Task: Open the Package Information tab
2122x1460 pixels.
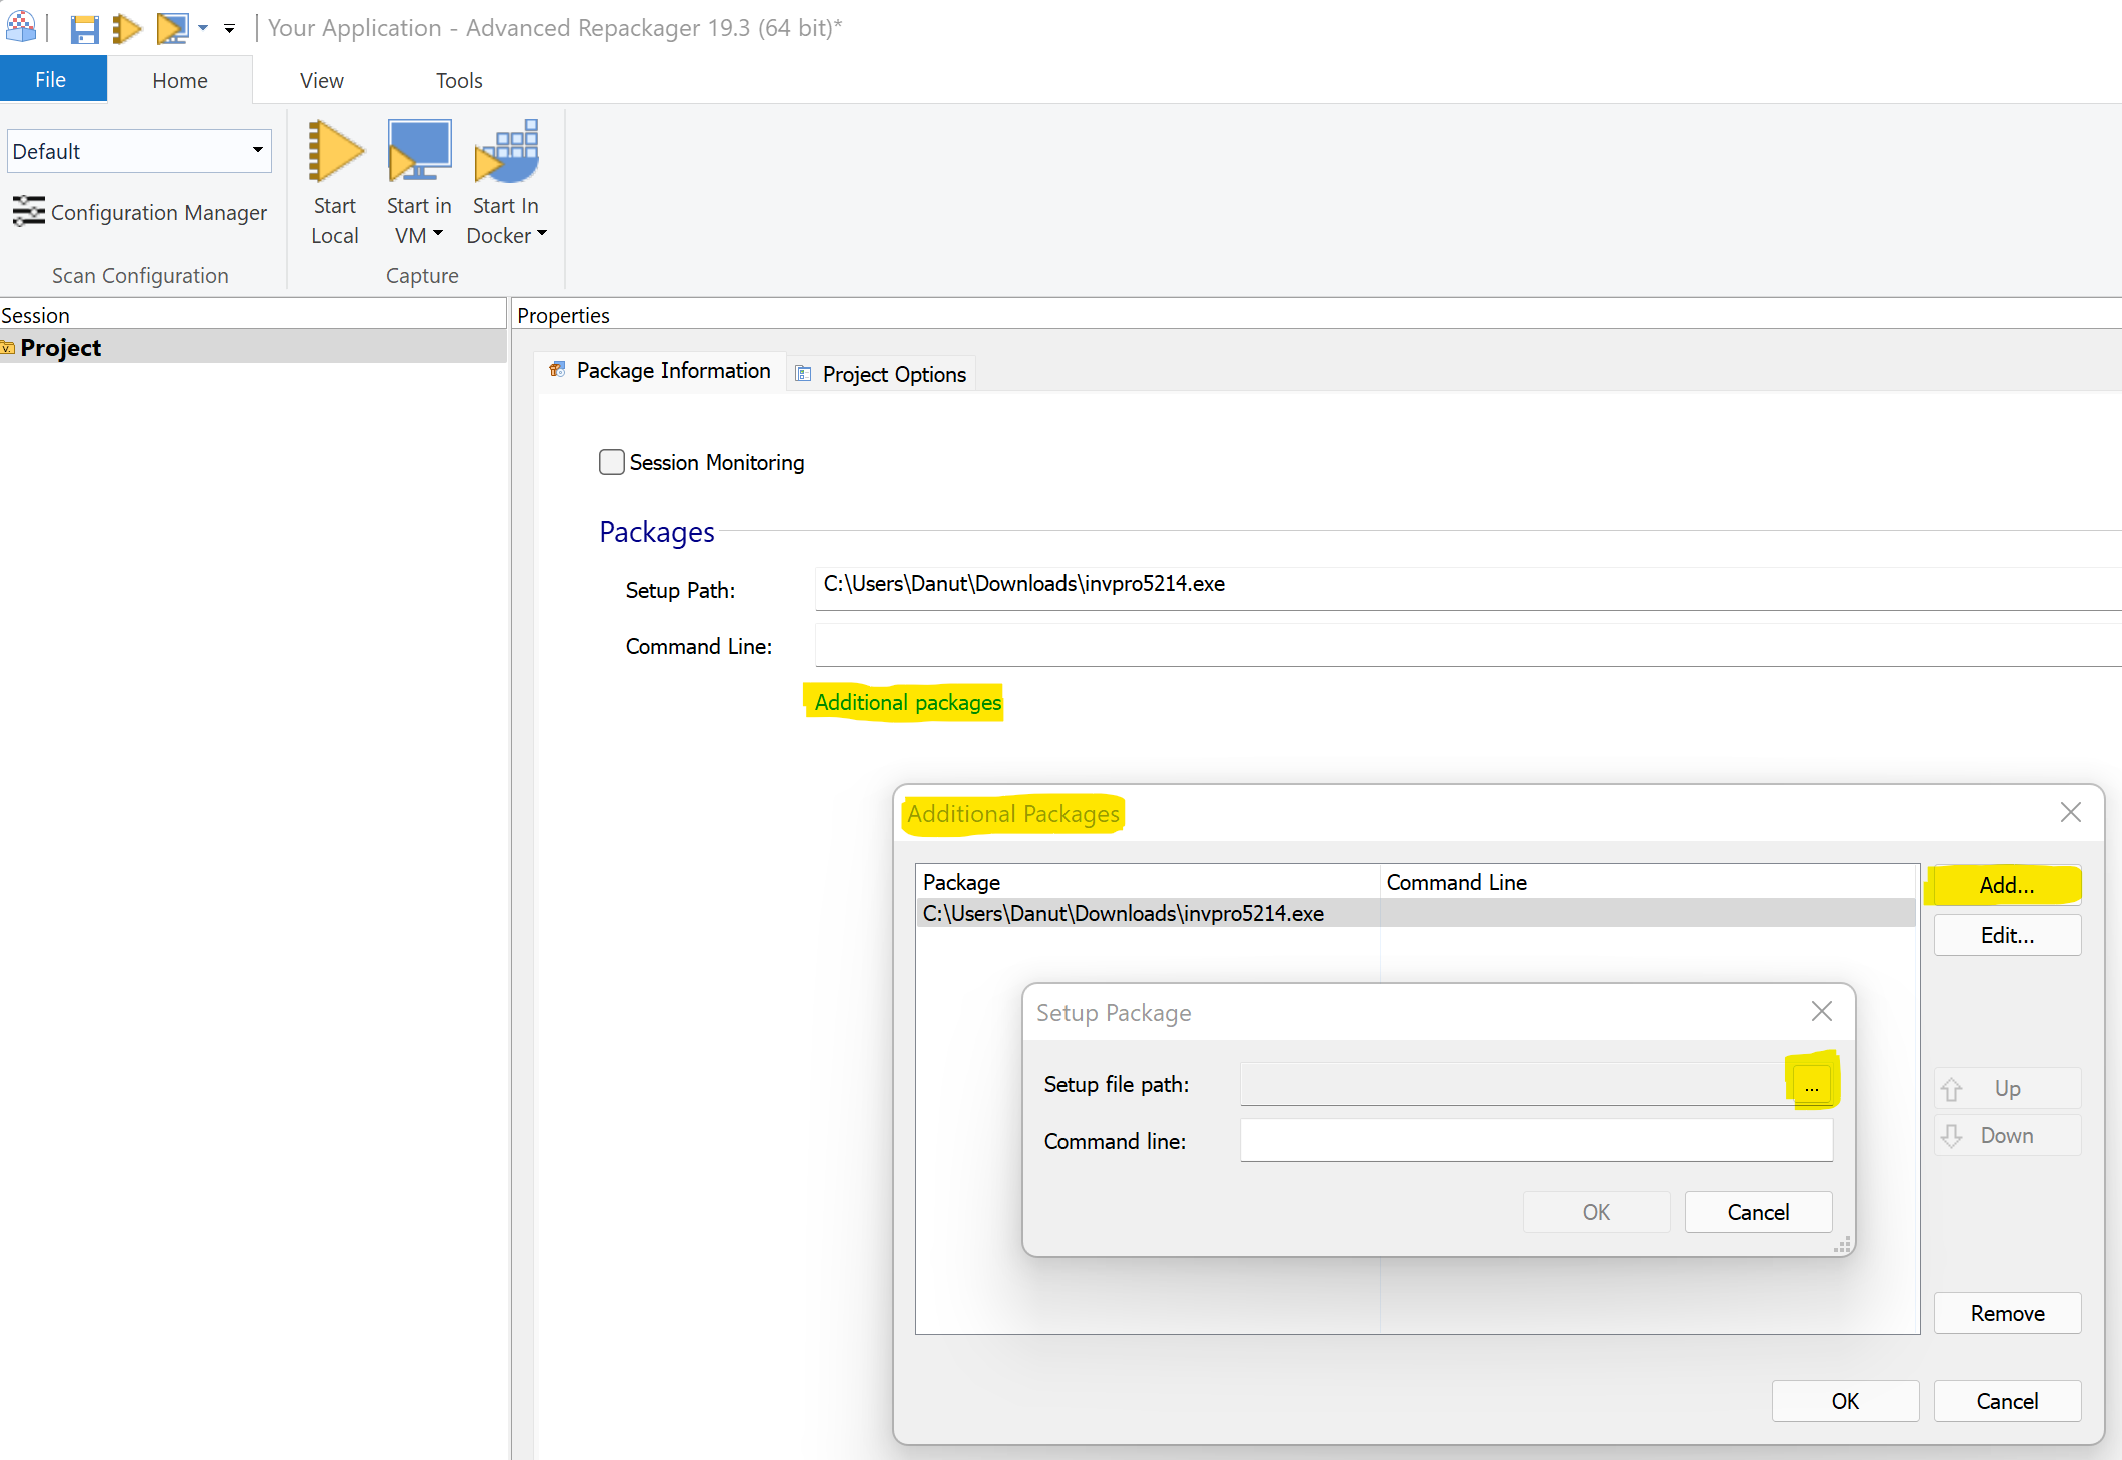Action: 660,371
